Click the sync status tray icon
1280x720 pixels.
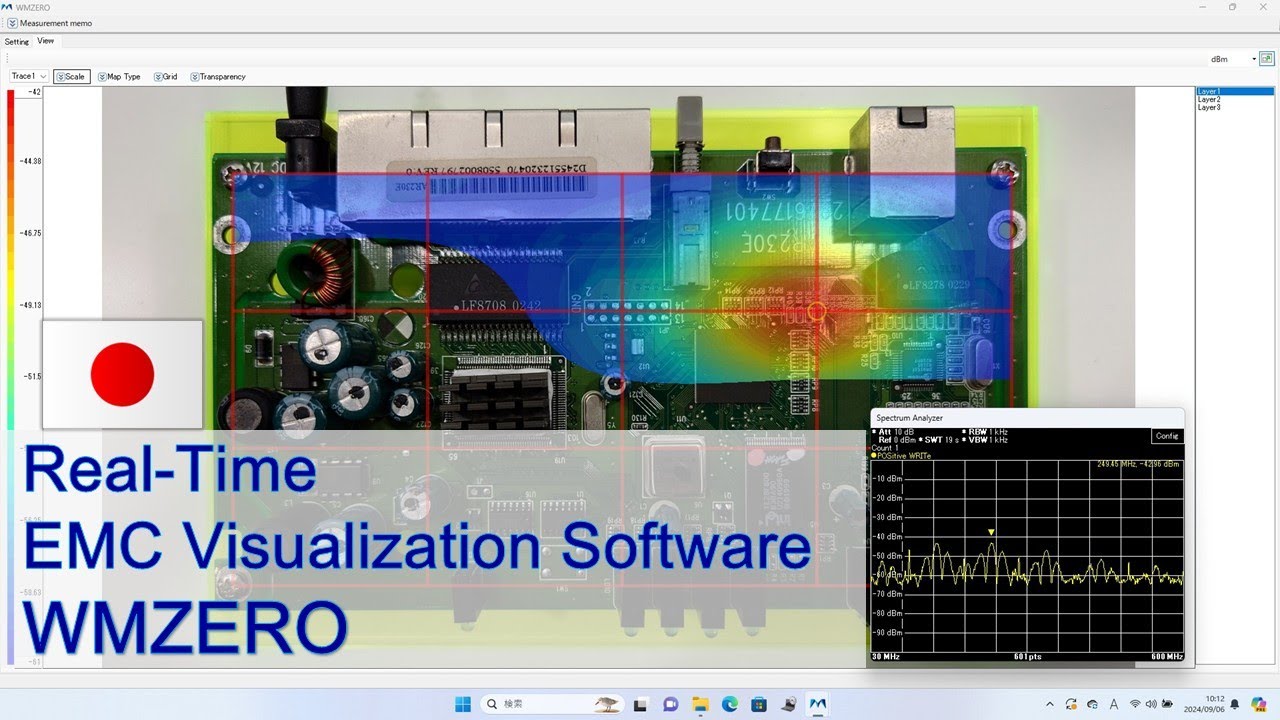click(1072, 704)
